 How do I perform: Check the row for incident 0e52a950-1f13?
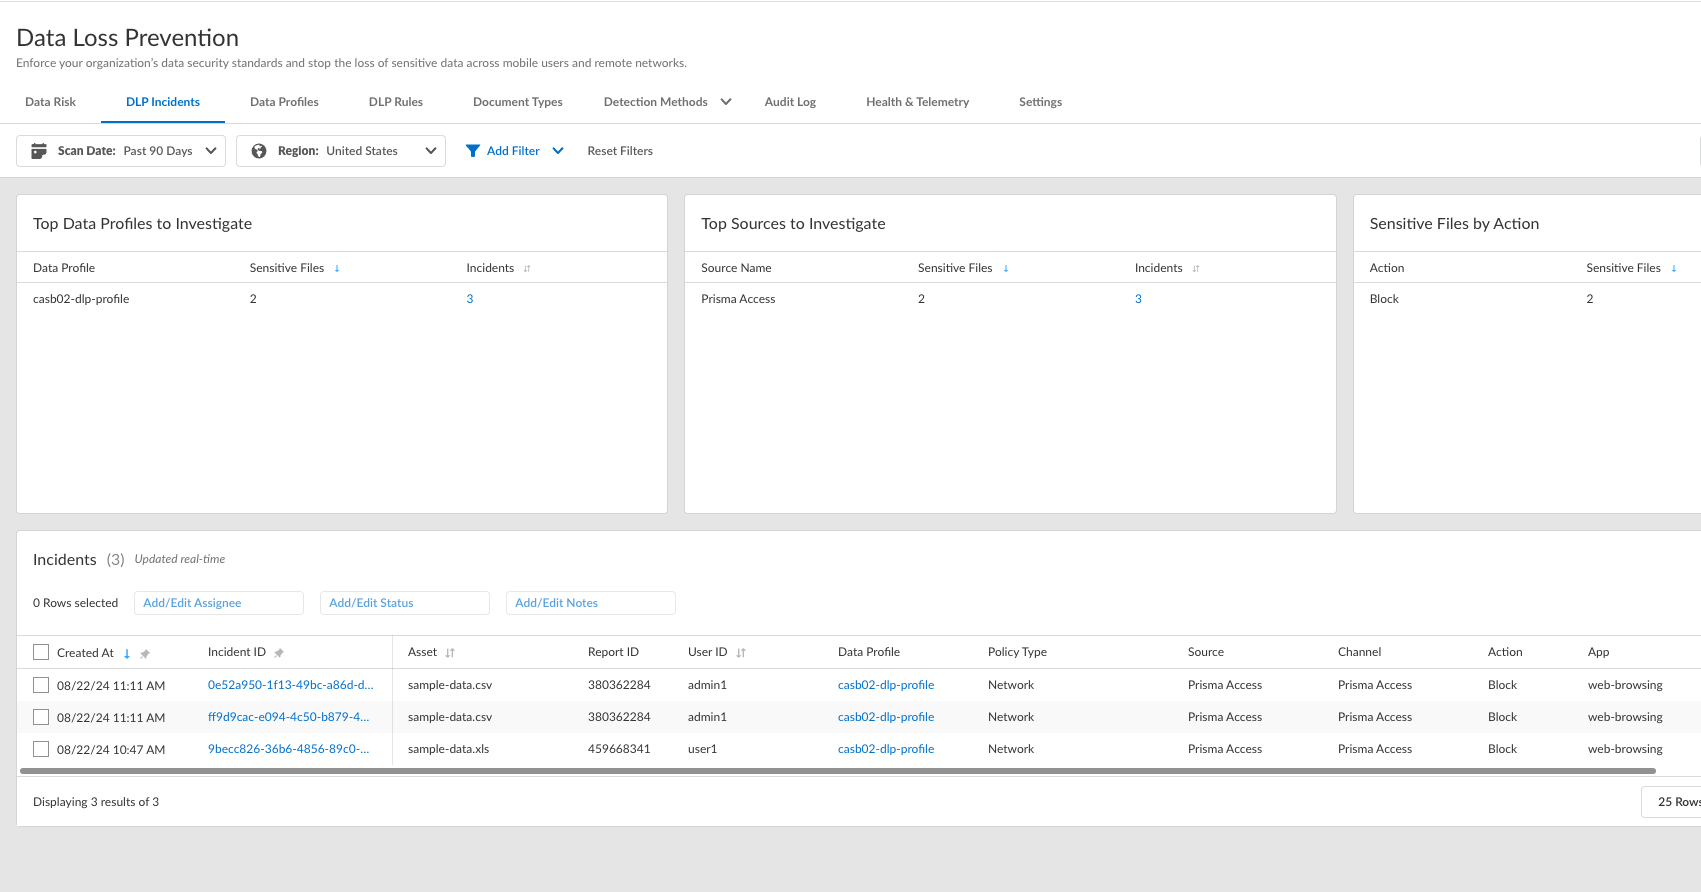pyautogui.click(x=41, y=685)
